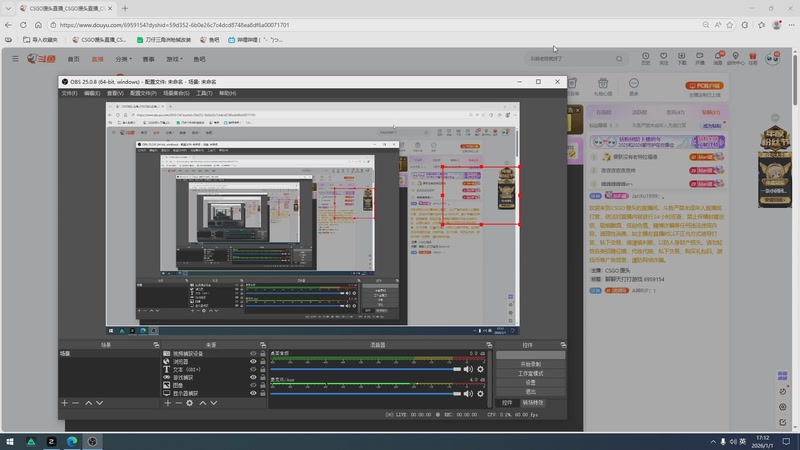This screenshot has width=800, height=450.
Task: Toggle visibility of 游戏捕获 source
Action: tap(253, 378)
